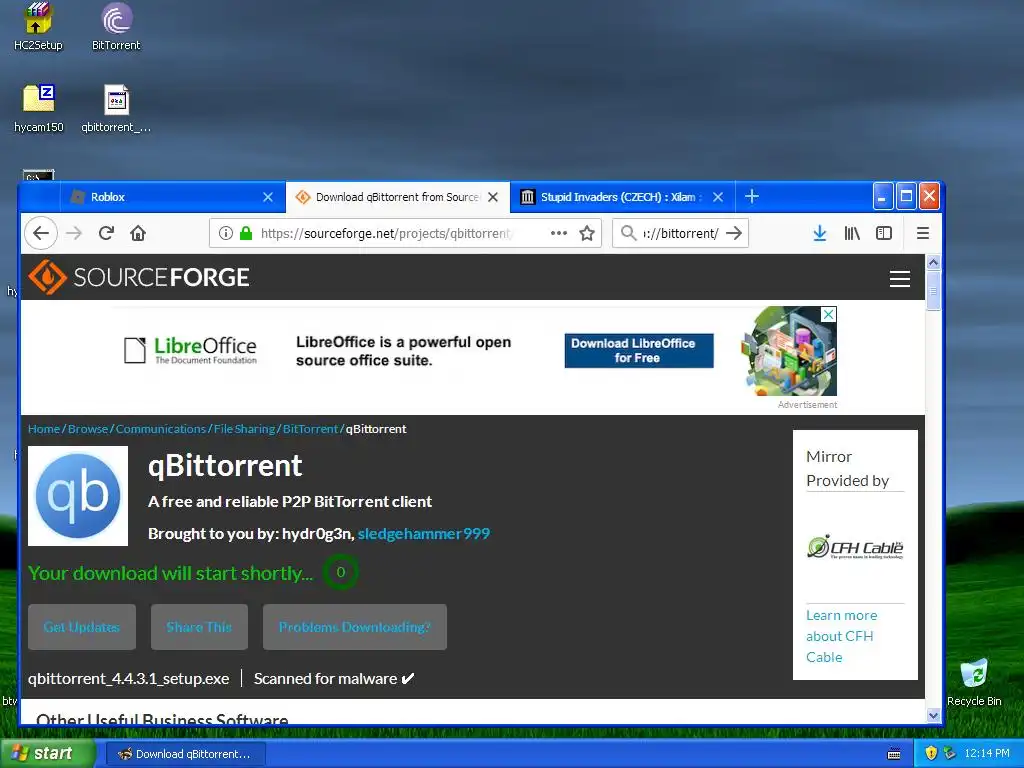The height and width of the screenshot is (768, 1024).
Task: Reload the SourceForge page
Action: click(x=106, y=233)
